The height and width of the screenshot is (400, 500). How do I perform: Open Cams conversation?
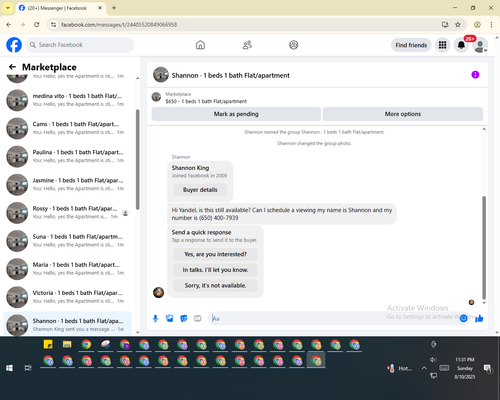[67, 128]
